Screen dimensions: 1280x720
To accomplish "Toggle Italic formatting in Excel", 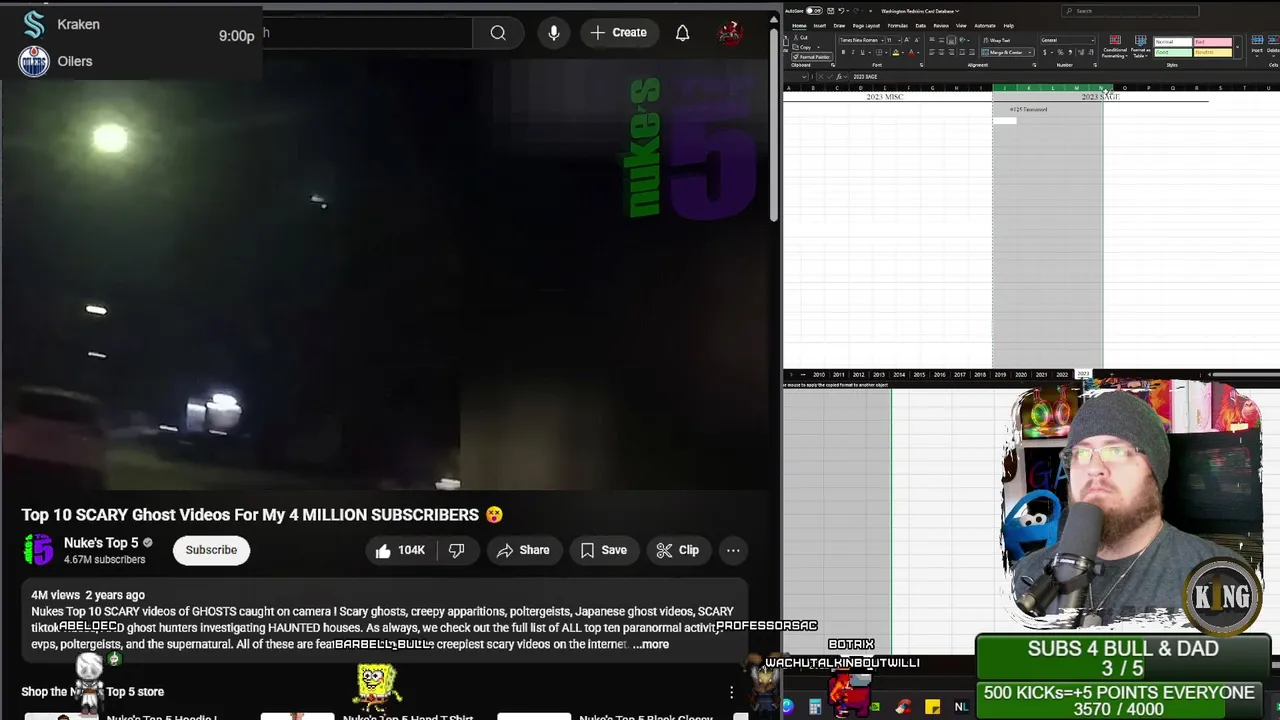I will click(x=853, y=52).
